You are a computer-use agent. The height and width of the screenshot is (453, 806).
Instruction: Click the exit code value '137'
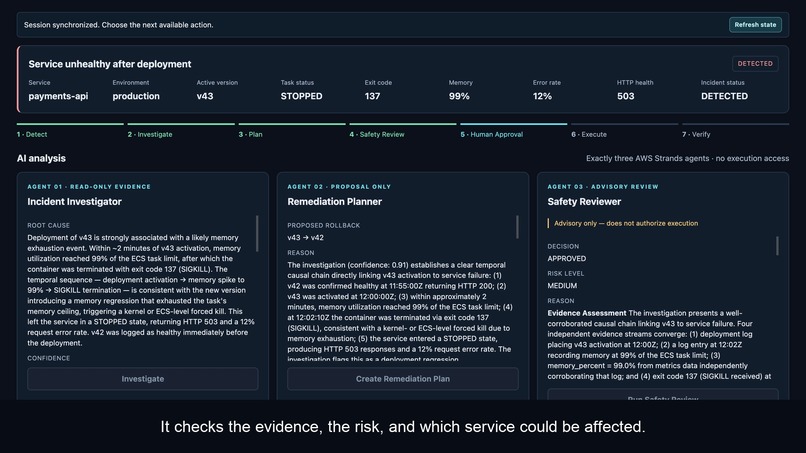tap(372, 96)
